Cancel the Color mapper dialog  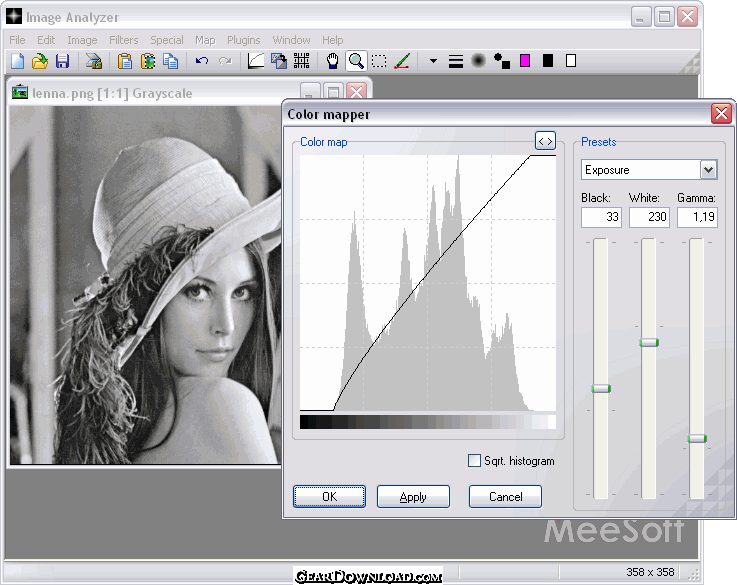click(x=505, y=497)
